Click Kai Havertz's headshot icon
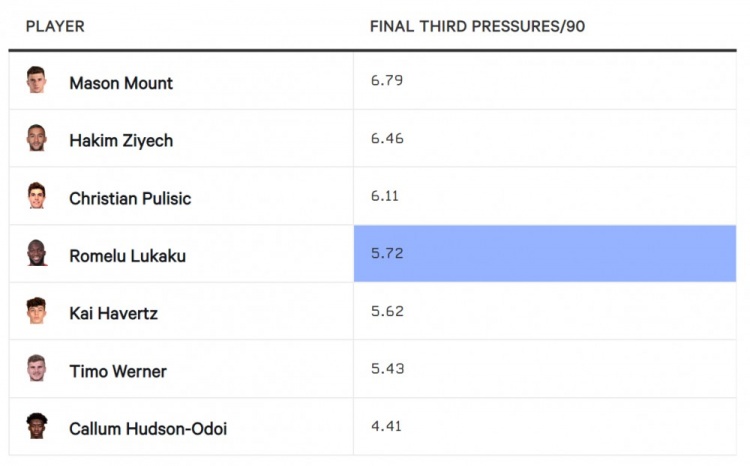 [x=36, y=311]
